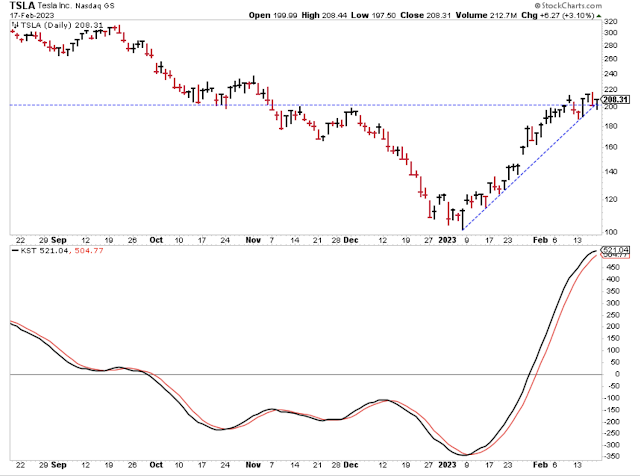
Task: Click 'Feb' on the price chart date axis
Action: pyautogui.click(x=540, y=240)
